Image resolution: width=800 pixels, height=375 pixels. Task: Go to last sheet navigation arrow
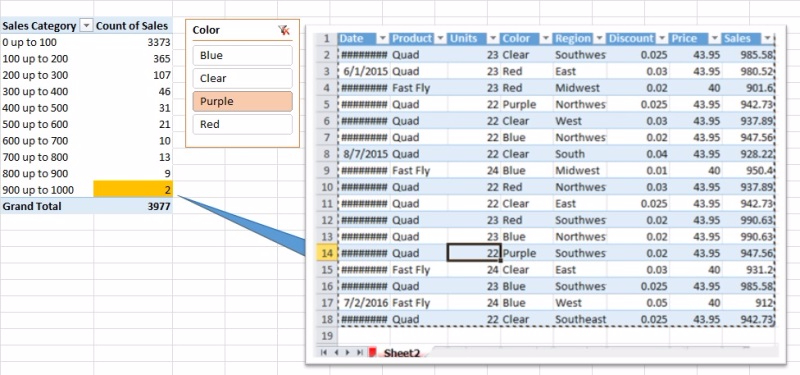(x=360, y=353)
